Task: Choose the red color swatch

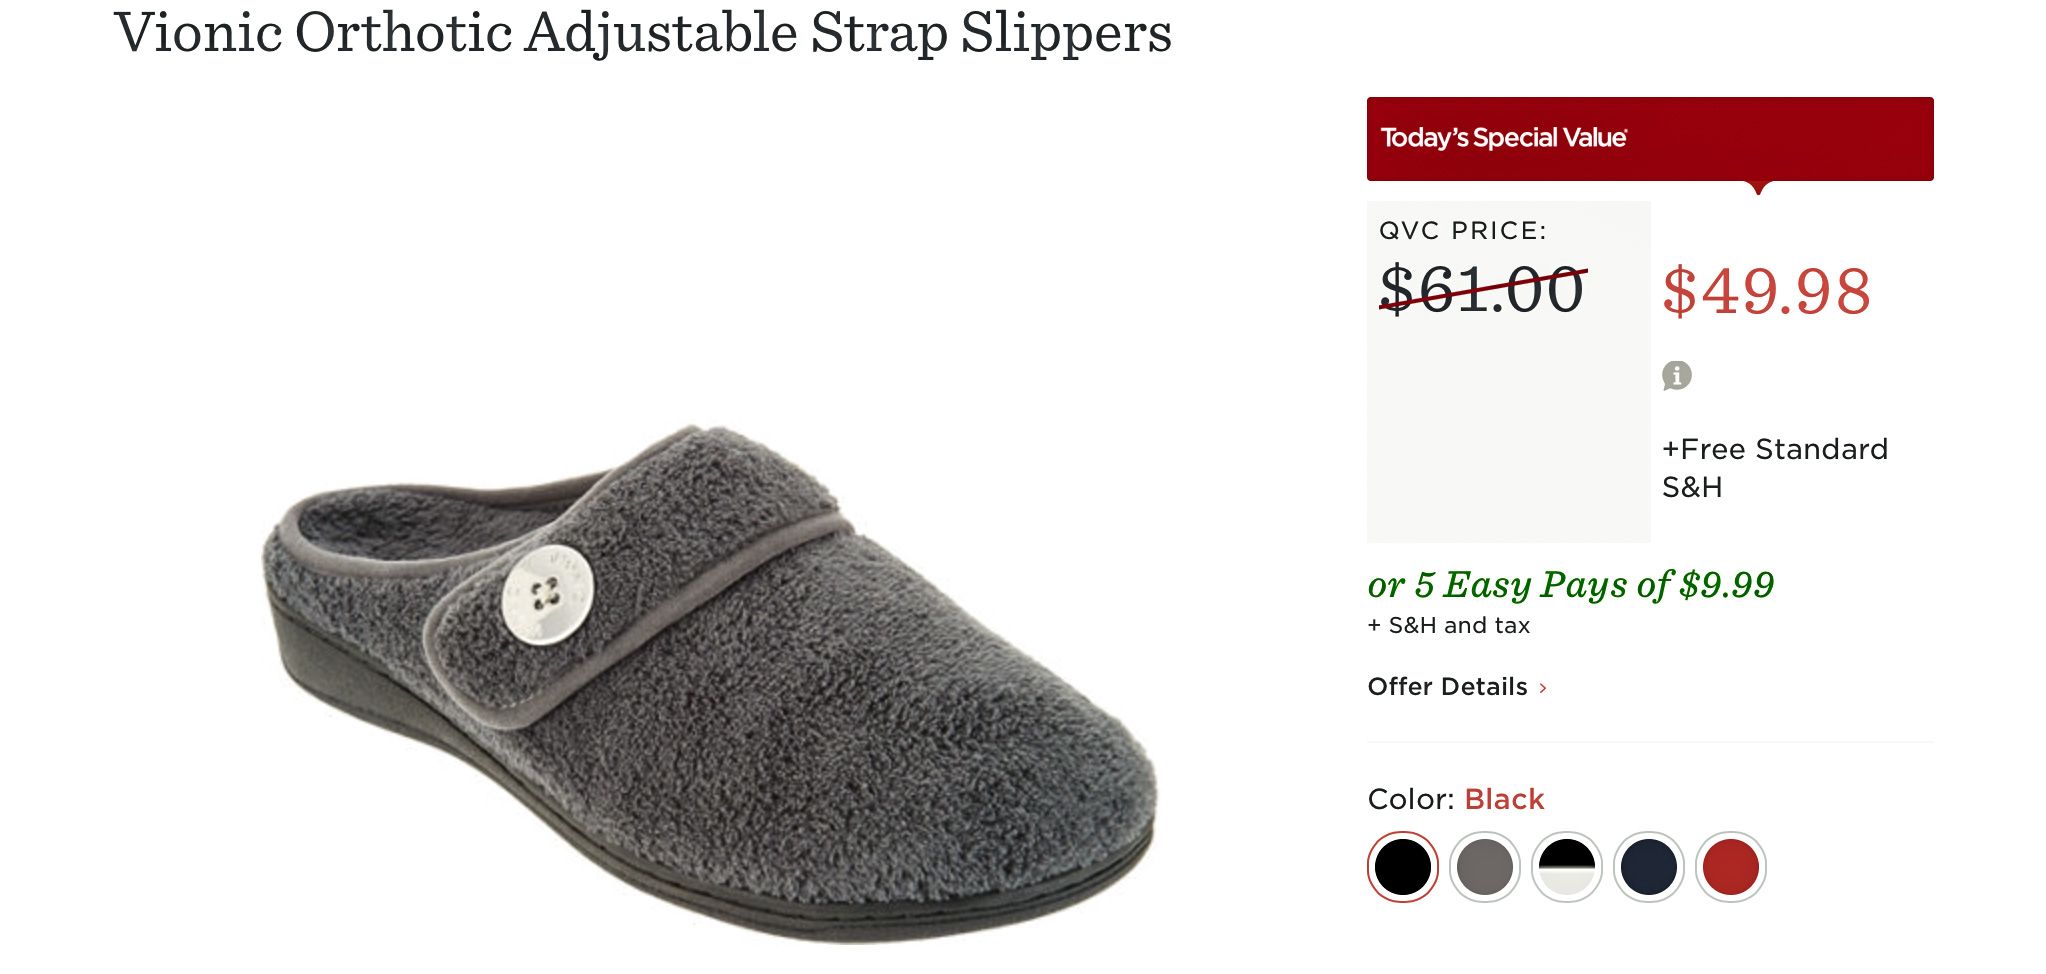Action: [x=1730, y=867]
